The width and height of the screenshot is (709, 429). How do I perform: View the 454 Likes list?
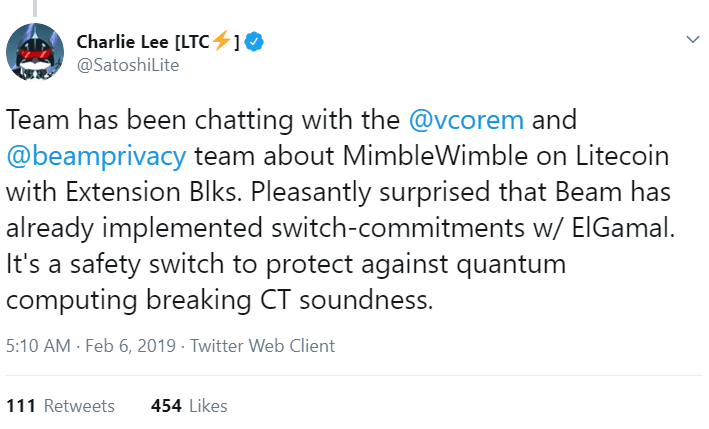(x=189, y=406)
